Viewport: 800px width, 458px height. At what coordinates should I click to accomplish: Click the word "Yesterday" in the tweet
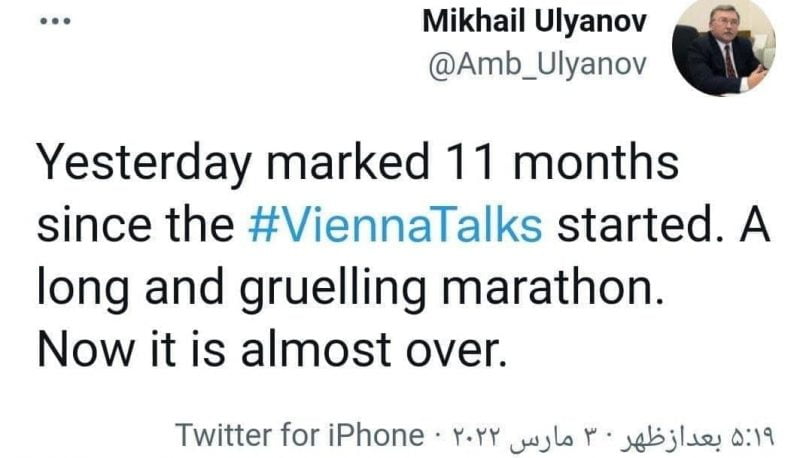click(138, 162)
